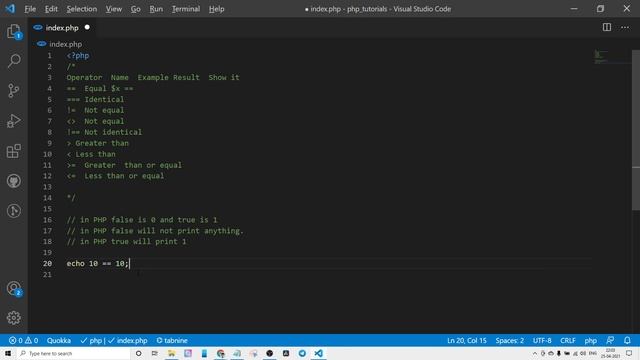Click the '!== Not identical' comment line

[x=104, y=132]
